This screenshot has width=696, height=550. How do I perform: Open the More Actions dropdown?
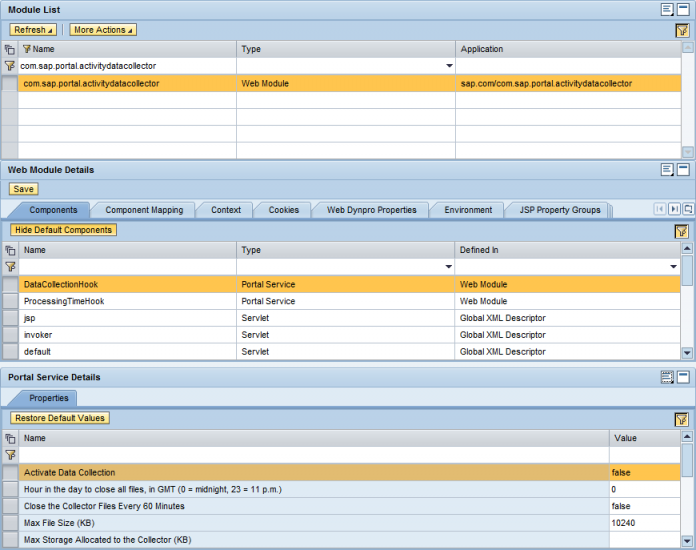[x=103, y=30]
